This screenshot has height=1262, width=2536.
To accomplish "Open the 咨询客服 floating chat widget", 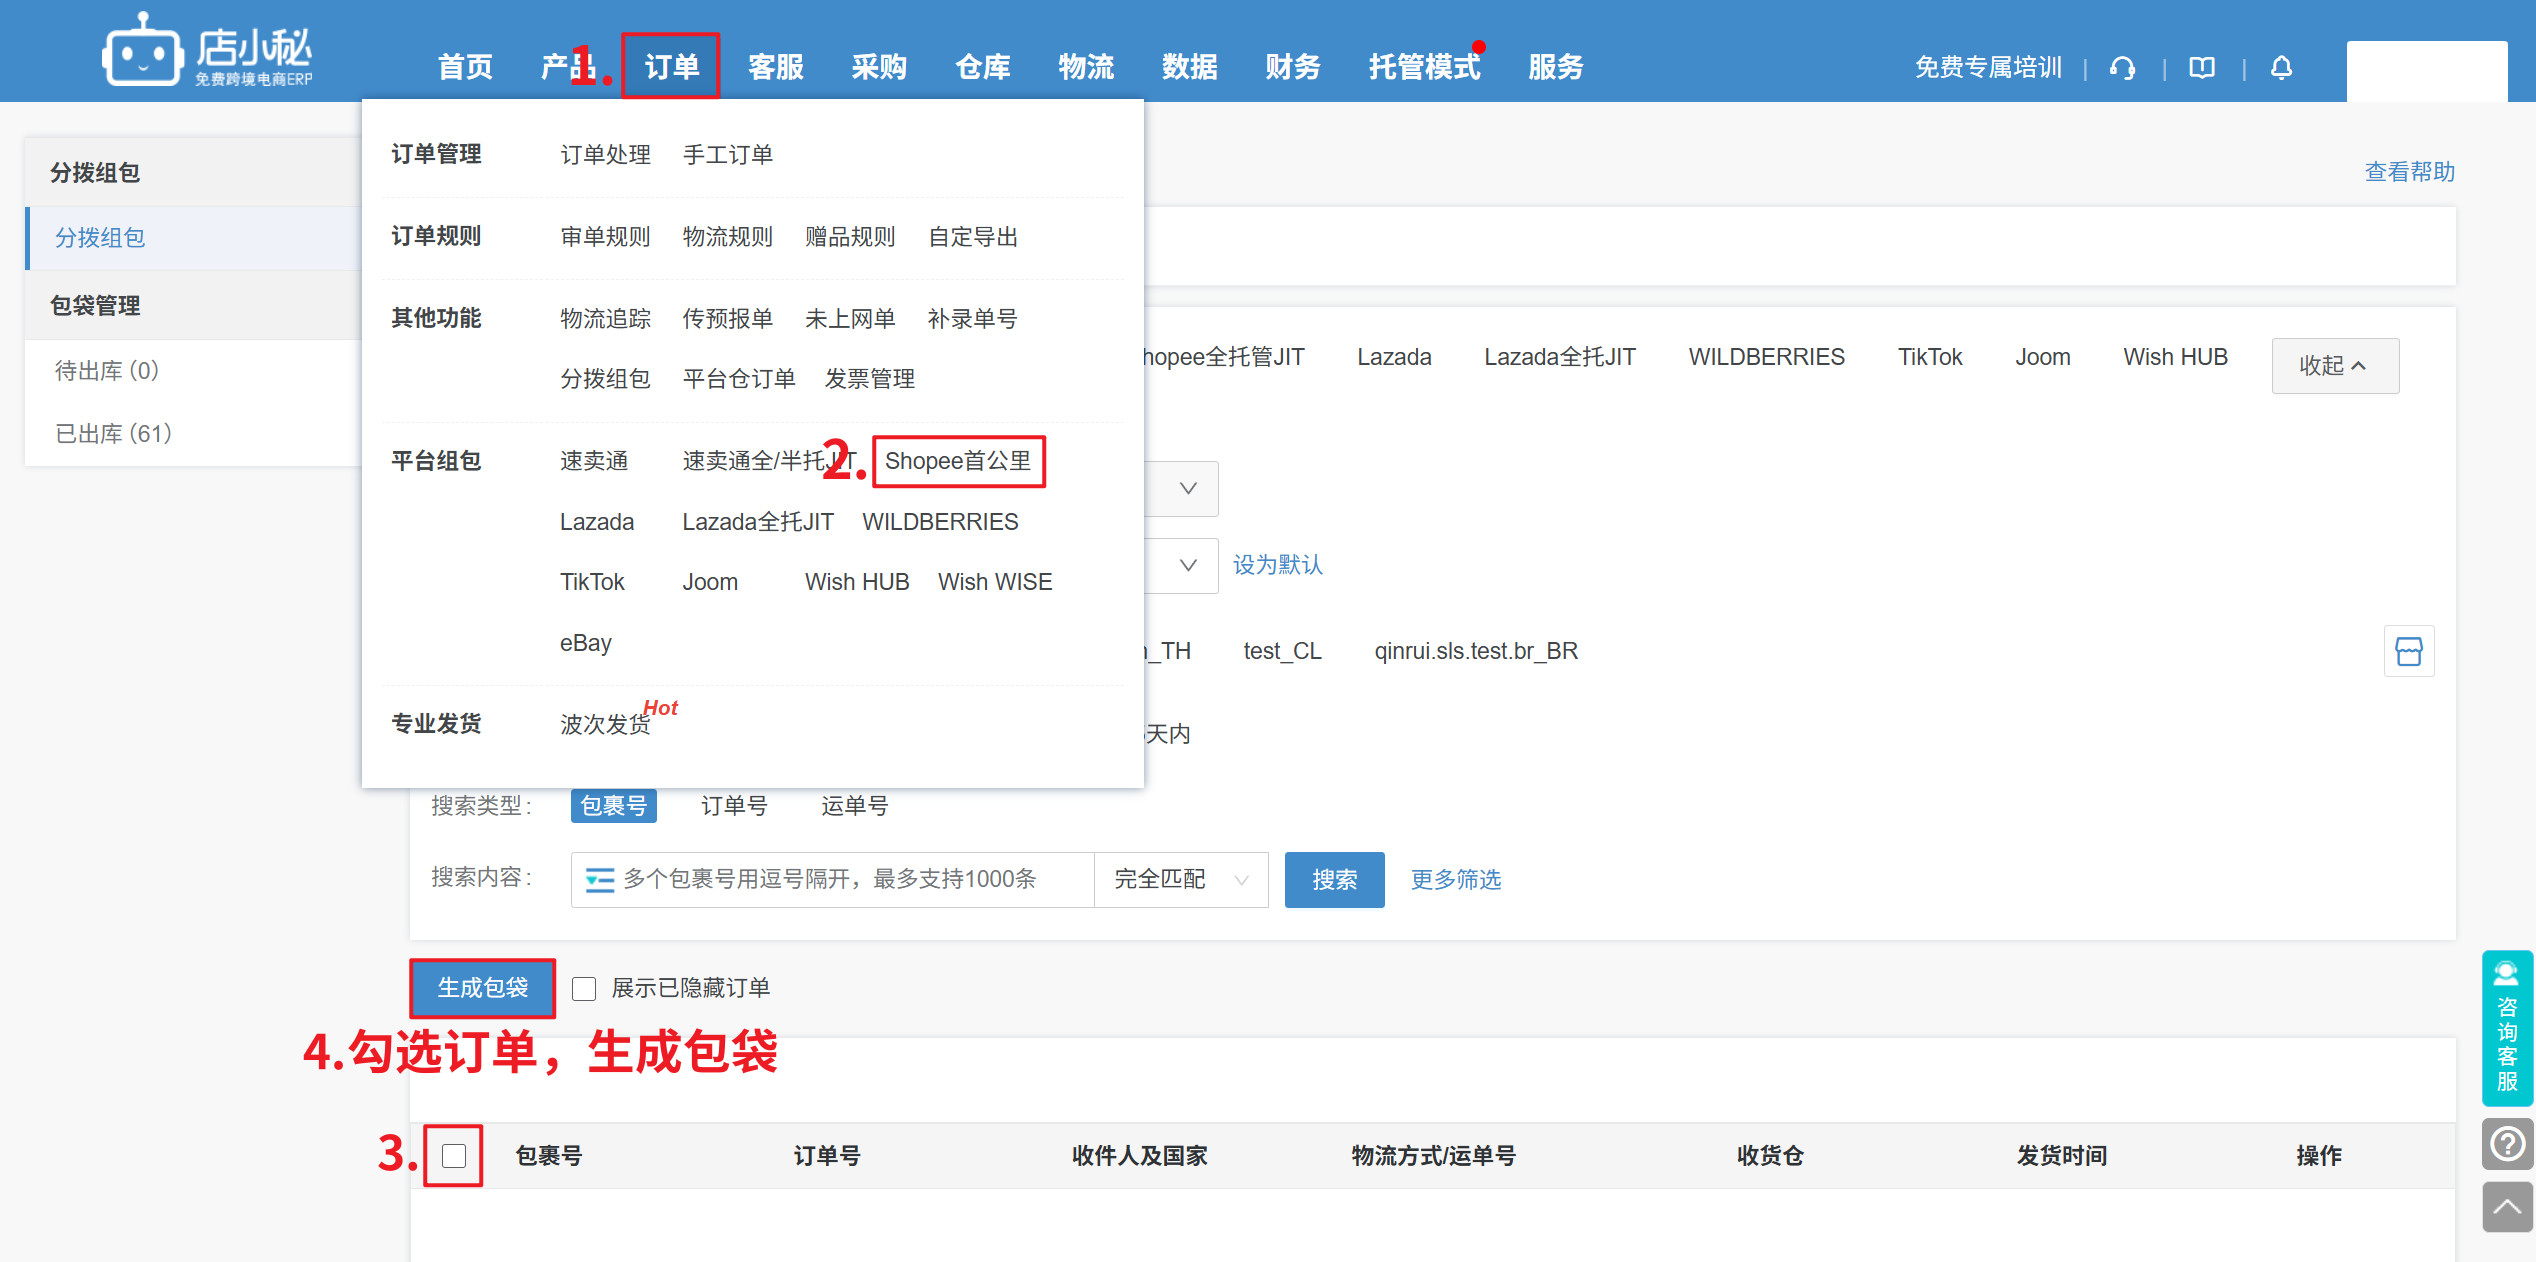I will [x=2507, y=1027].
